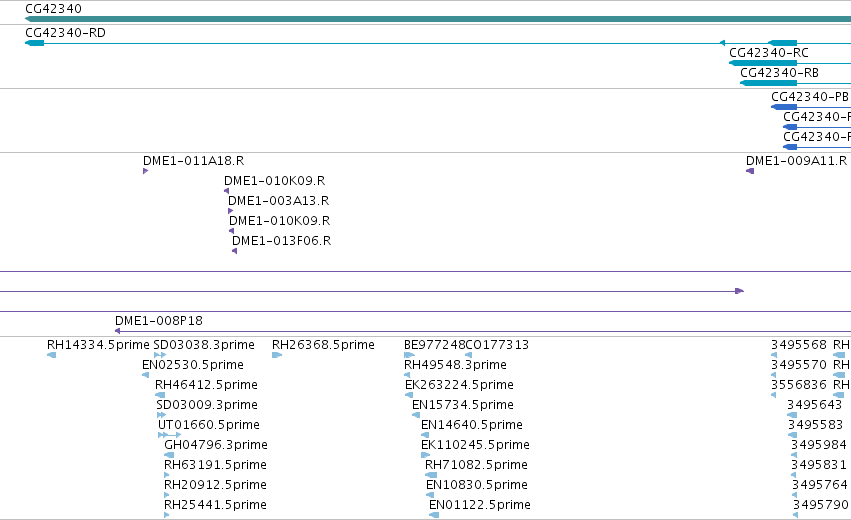
Task: Select the DME1-003A13.R arrow marker
Action: (231, 211)
